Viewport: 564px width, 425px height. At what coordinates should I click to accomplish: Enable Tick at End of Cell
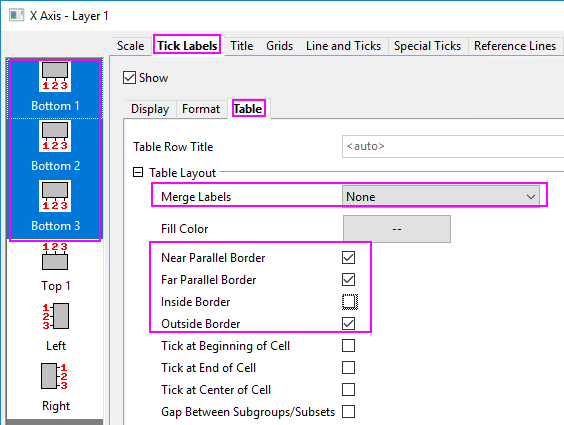tap(348, 367)
